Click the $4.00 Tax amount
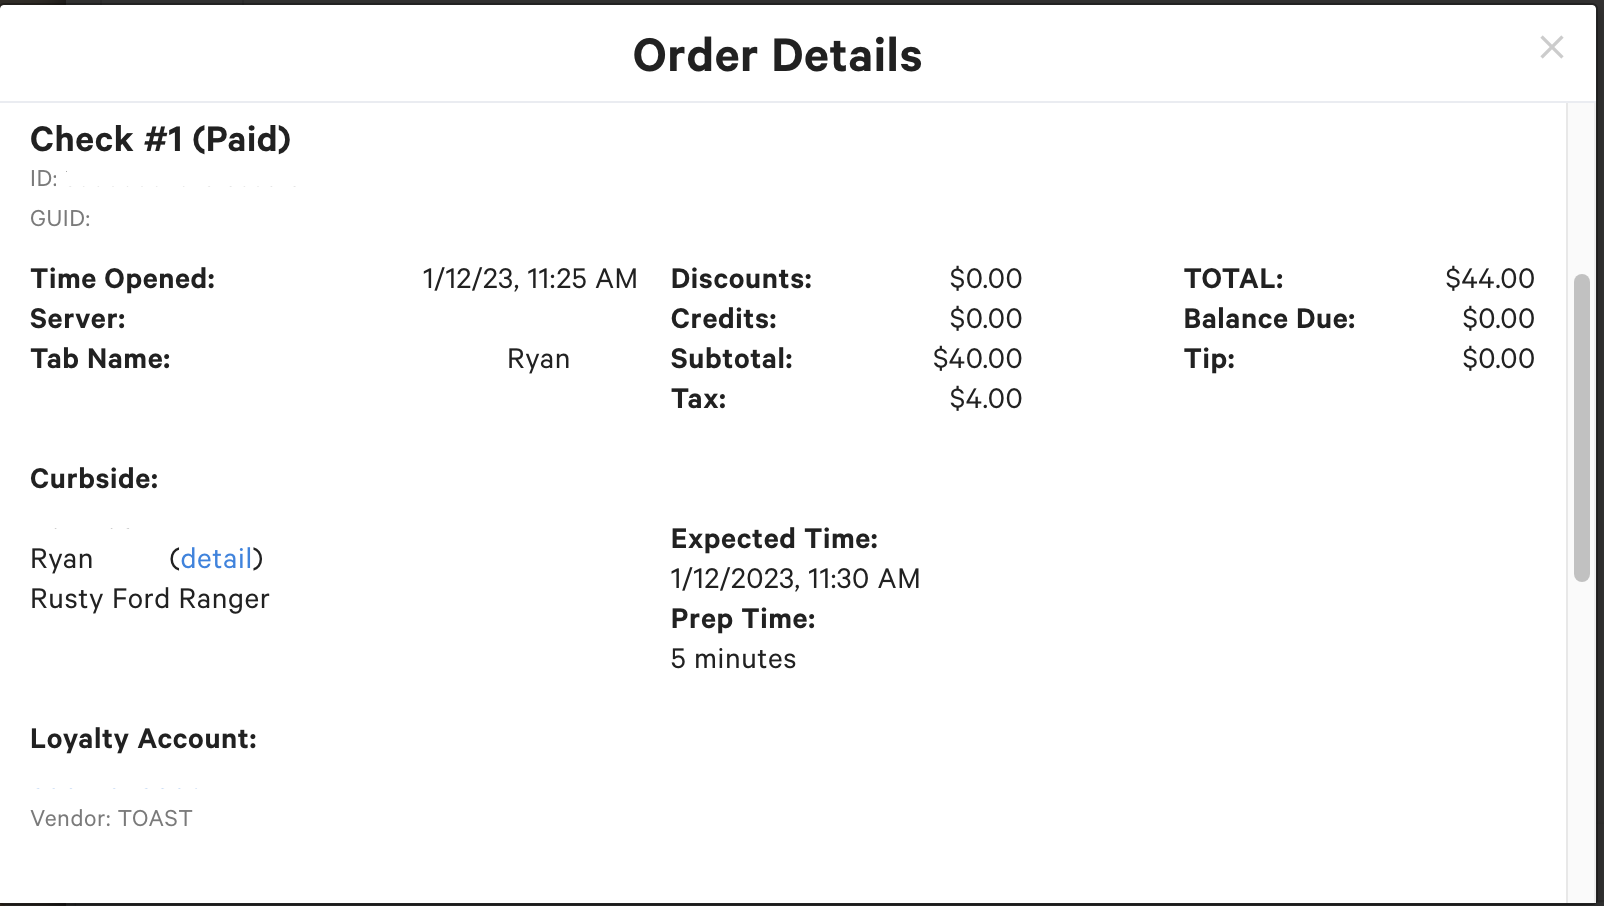 coord(985,399)
